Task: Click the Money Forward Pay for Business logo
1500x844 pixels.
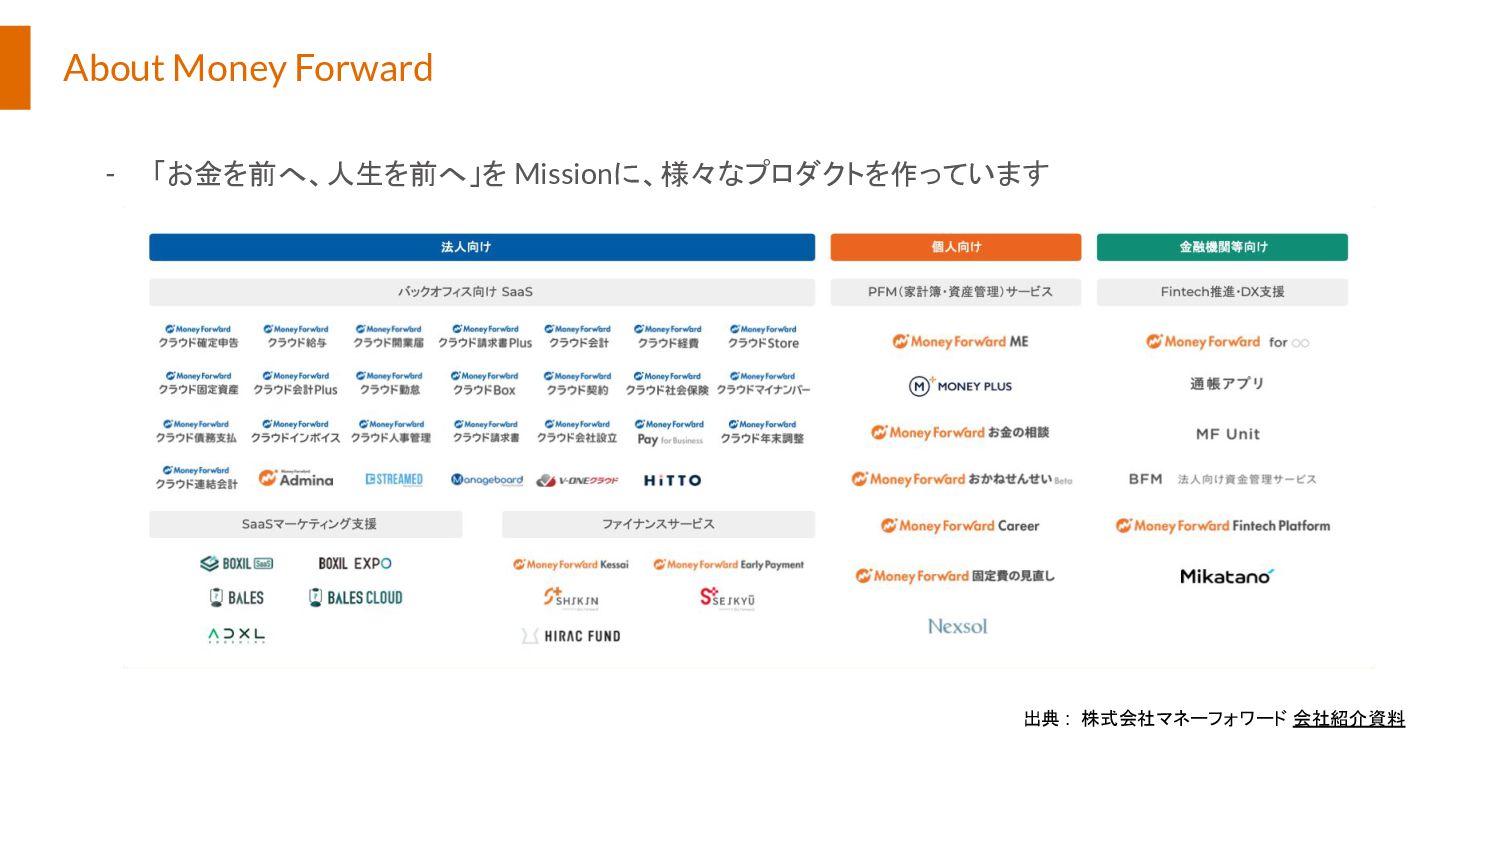Action: (670, 432)
